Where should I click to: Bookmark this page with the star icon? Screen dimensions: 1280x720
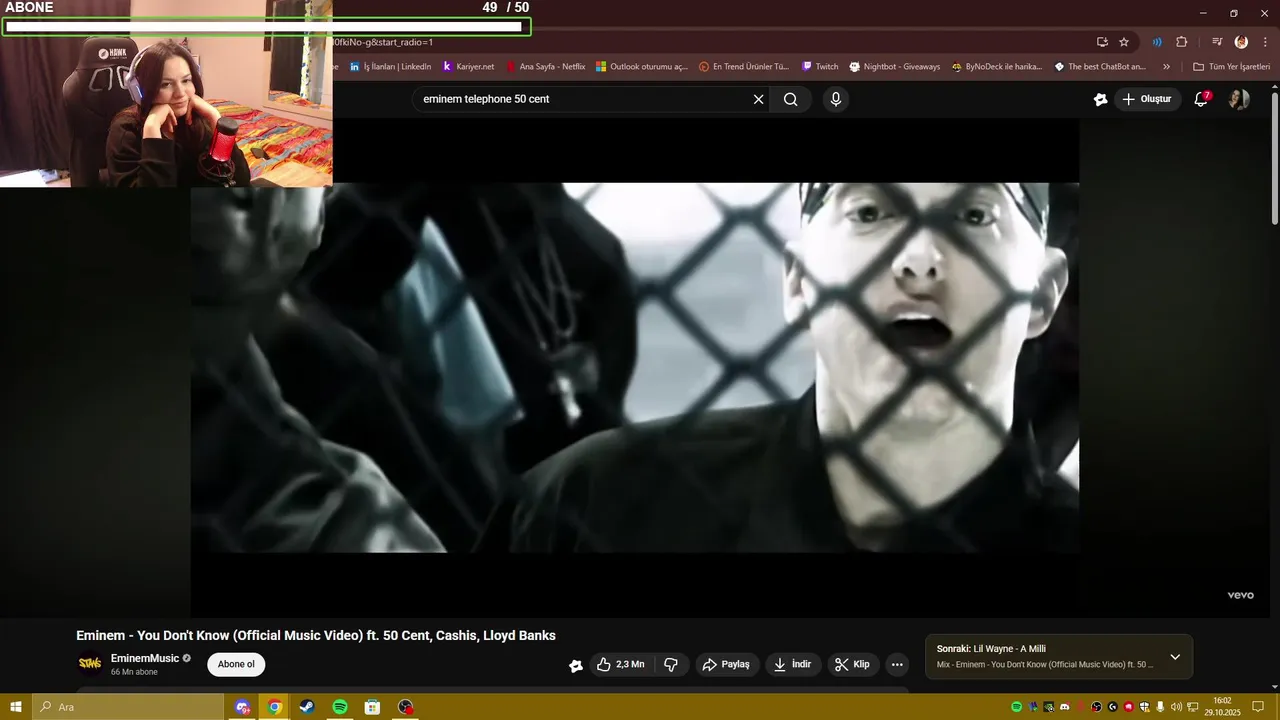[x=1124, y=42]
